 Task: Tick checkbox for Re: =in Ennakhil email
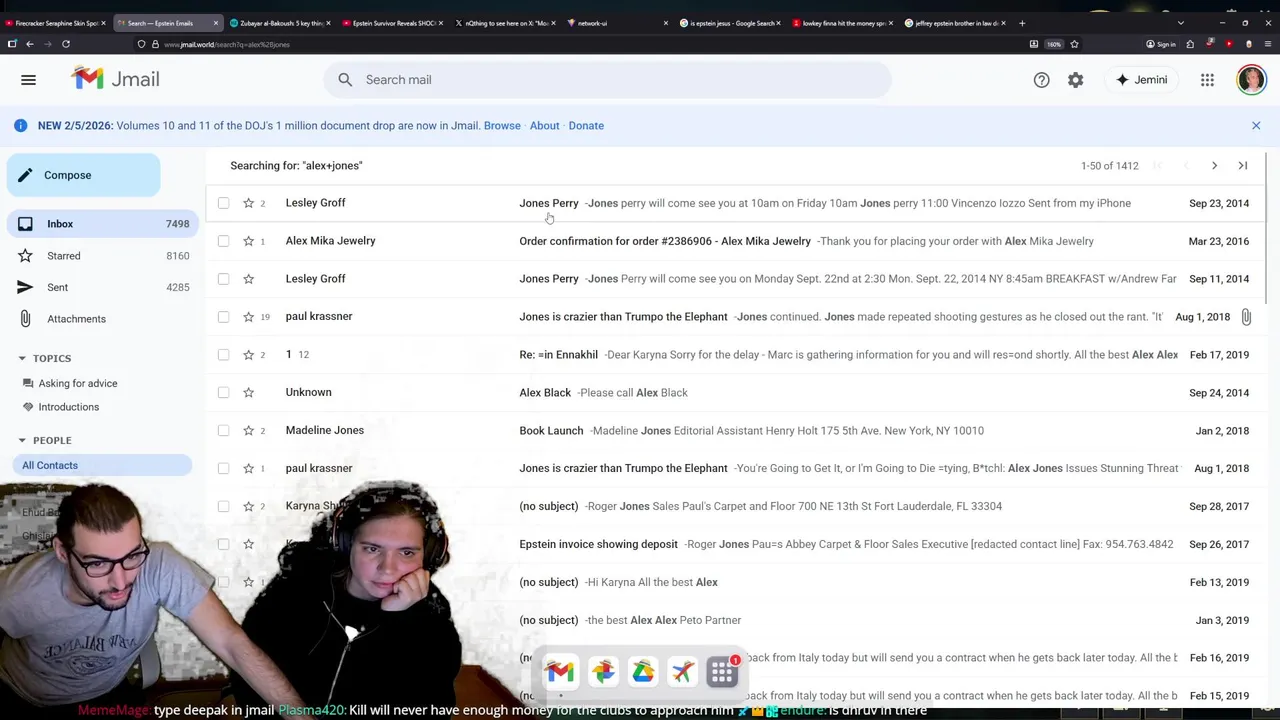[x=223, y=355]
